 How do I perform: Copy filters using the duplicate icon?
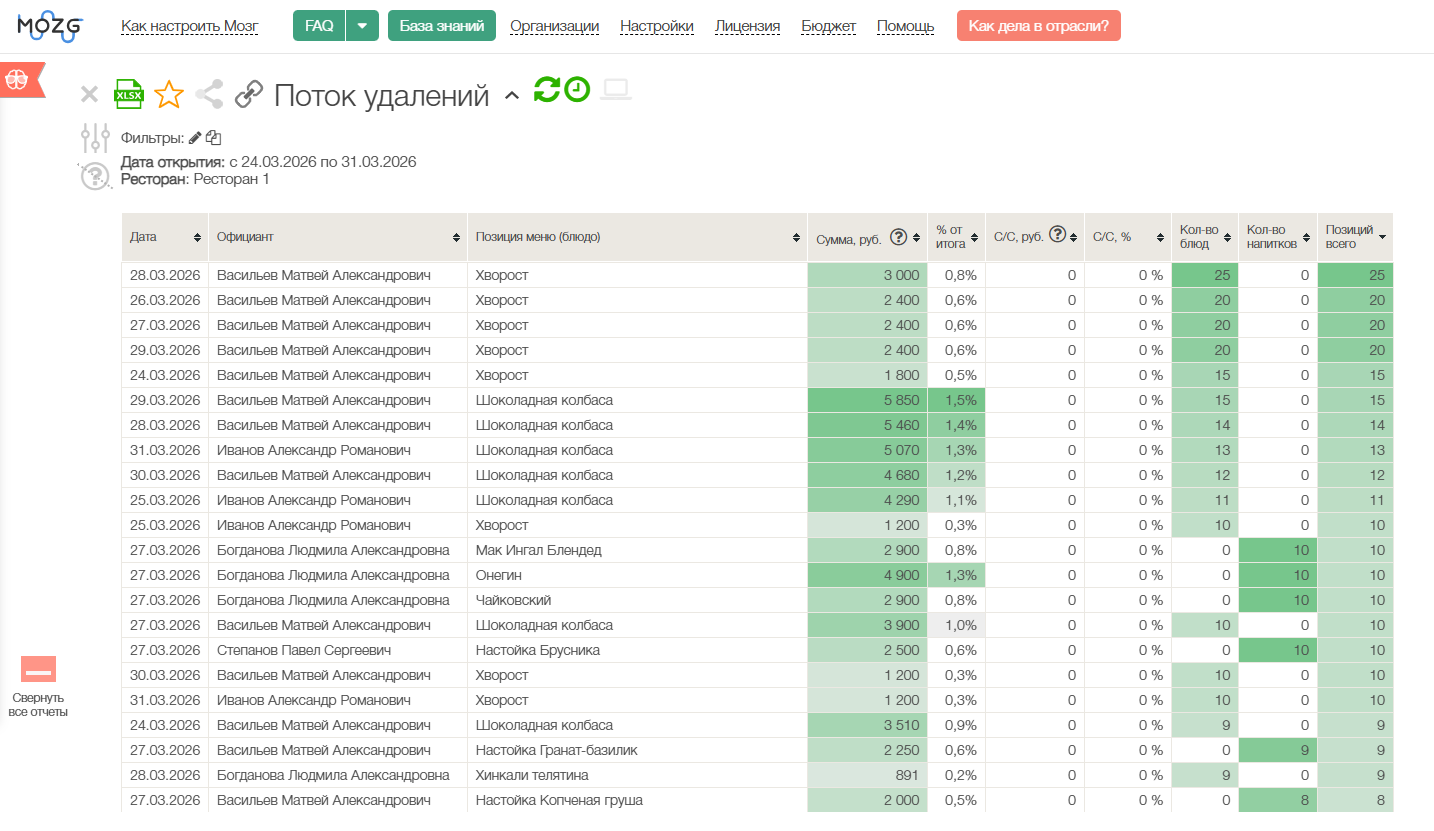213,138
